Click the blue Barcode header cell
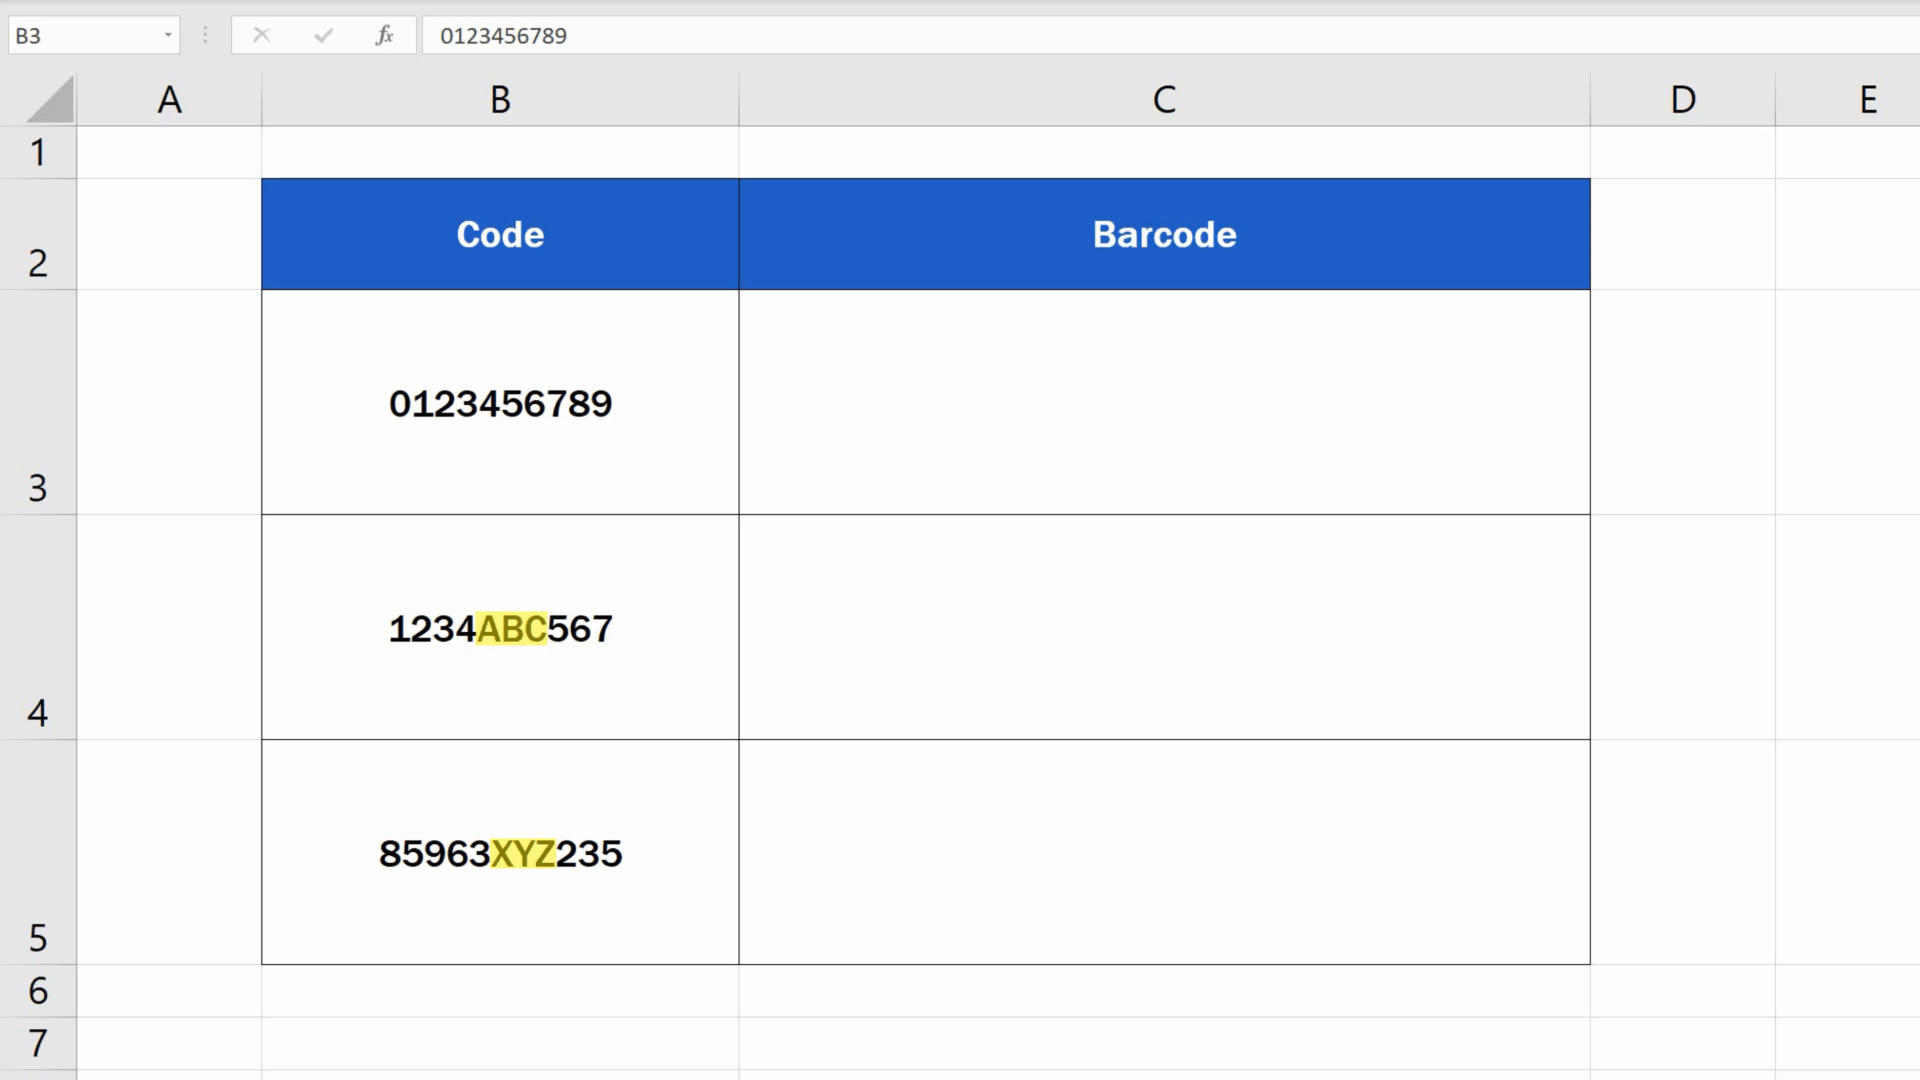The width and height of the screenshot is (1920, 1080). coord(1164,234)
